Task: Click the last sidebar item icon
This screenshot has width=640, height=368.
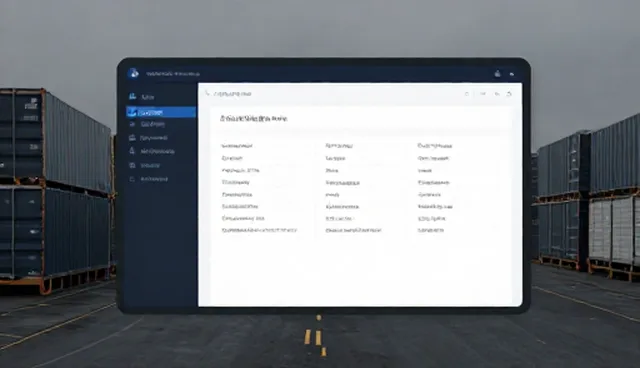Action: [x=132, y=179]
